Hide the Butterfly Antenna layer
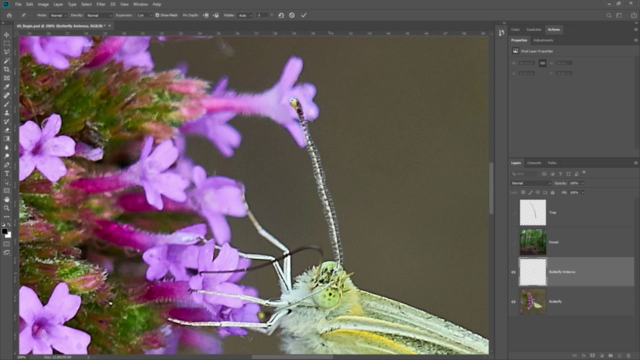Viewport: 640px width, 360px height. 513,272
